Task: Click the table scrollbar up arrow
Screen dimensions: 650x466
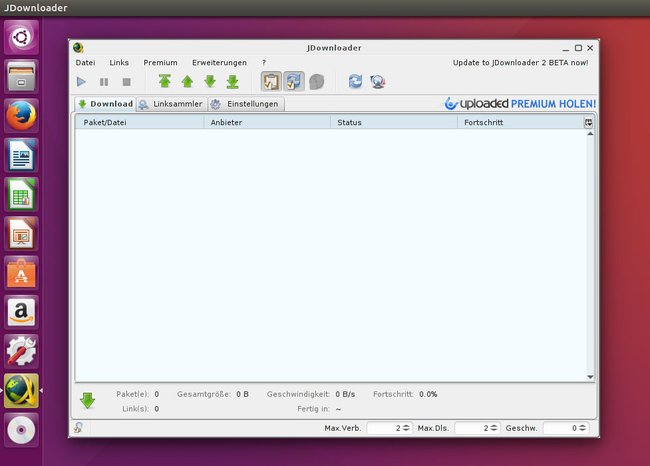Action: (590, 134)
